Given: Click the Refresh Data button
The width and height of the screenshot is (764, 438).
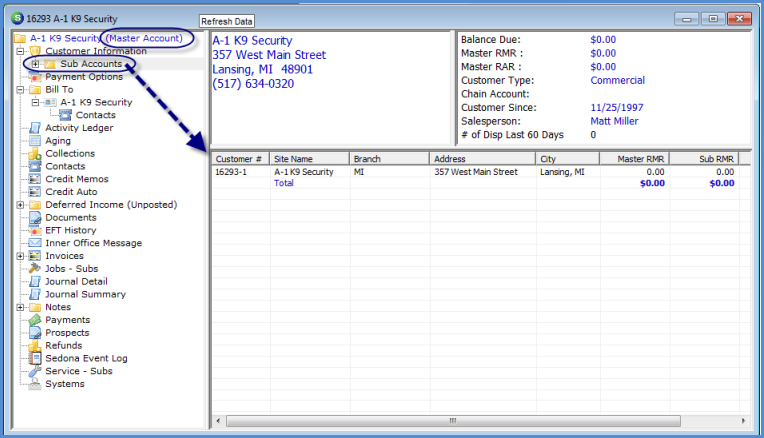Looking at the screenshot, I should (x=227, y=21).
